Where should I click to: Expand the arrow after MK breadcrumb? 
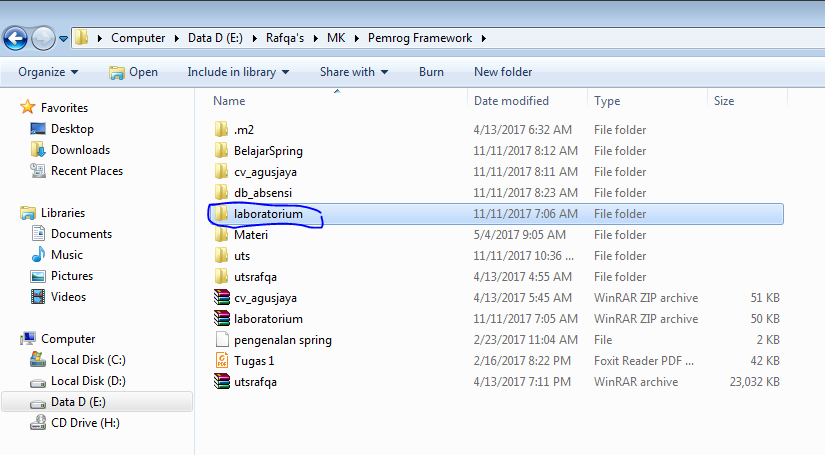[356, 38]
